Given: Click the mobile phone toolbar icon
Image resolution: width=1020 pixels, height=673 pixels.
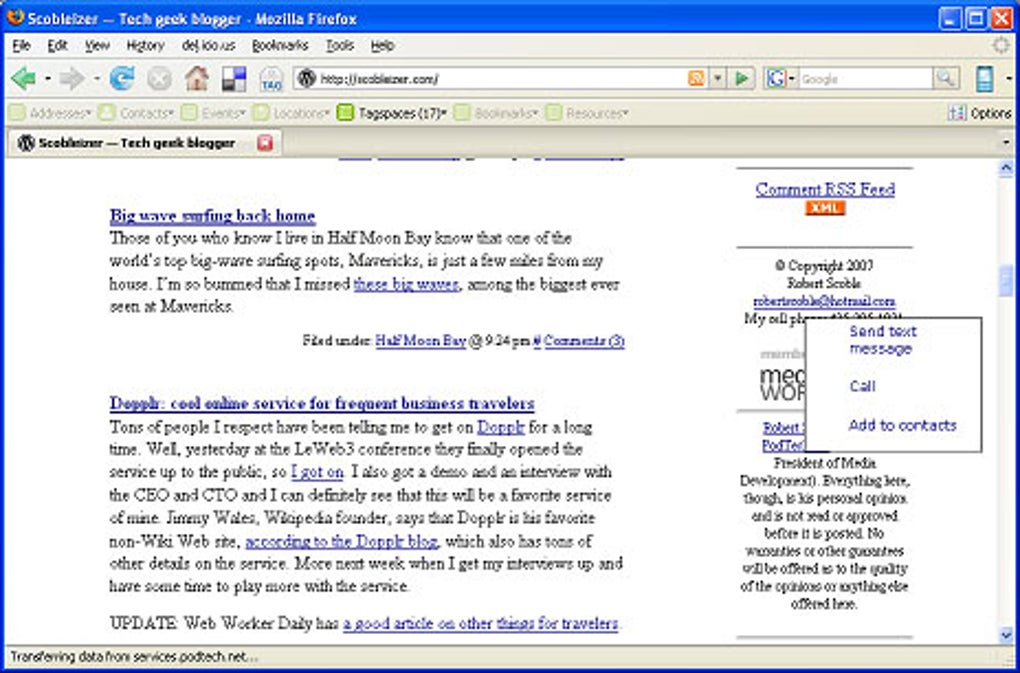Looking at the screenshot, I should pyautogui.click(x=984, y=79).
